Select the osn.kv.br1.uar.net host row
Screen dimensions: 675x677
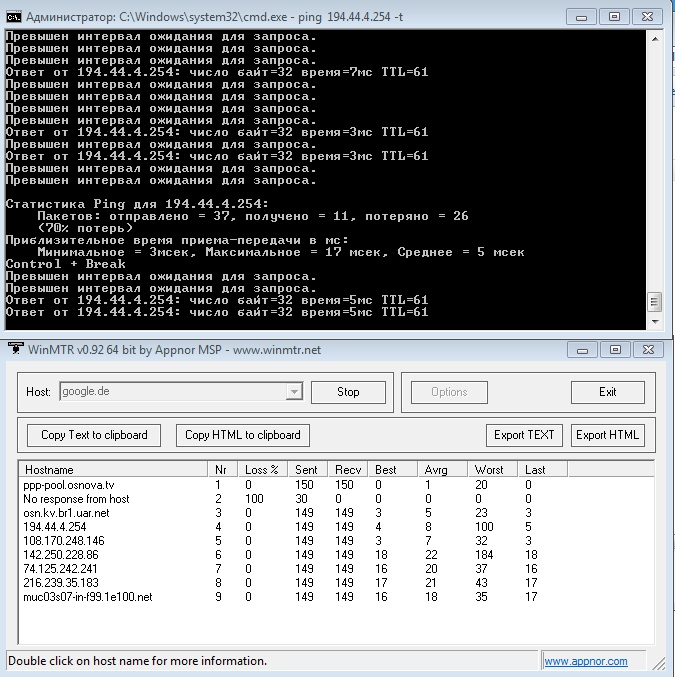click(x=66, y=512)
